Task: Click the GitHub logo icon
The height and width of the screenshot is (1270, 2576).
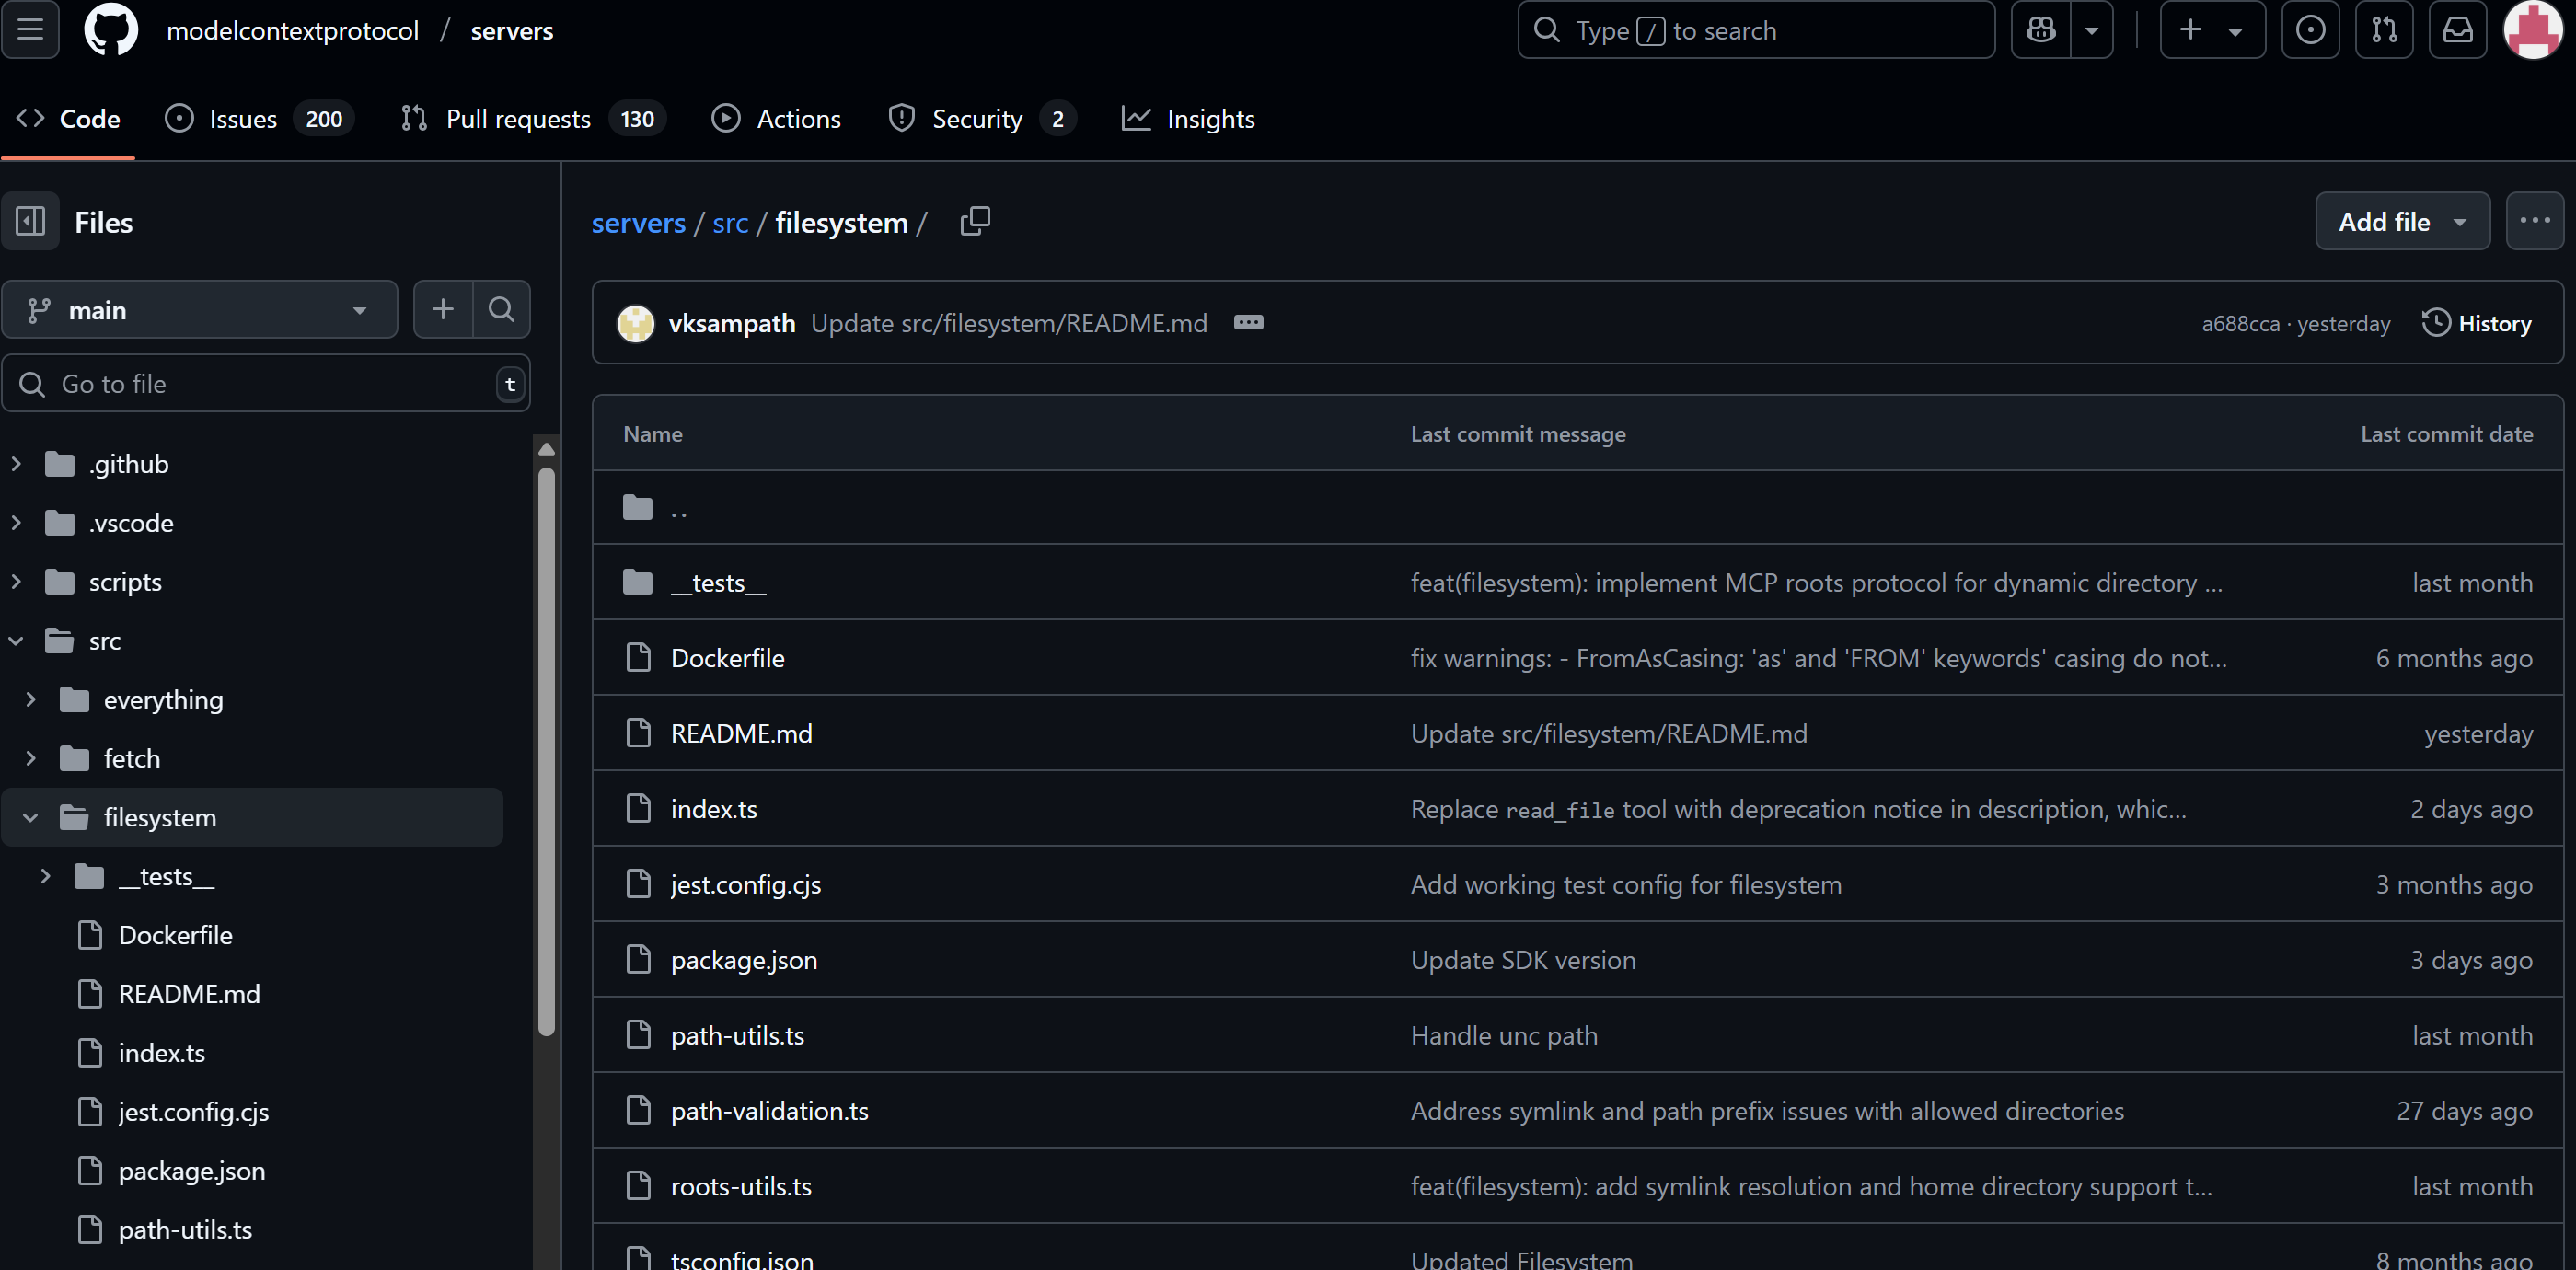Action: pyautogui.click(x=110, y=30)
